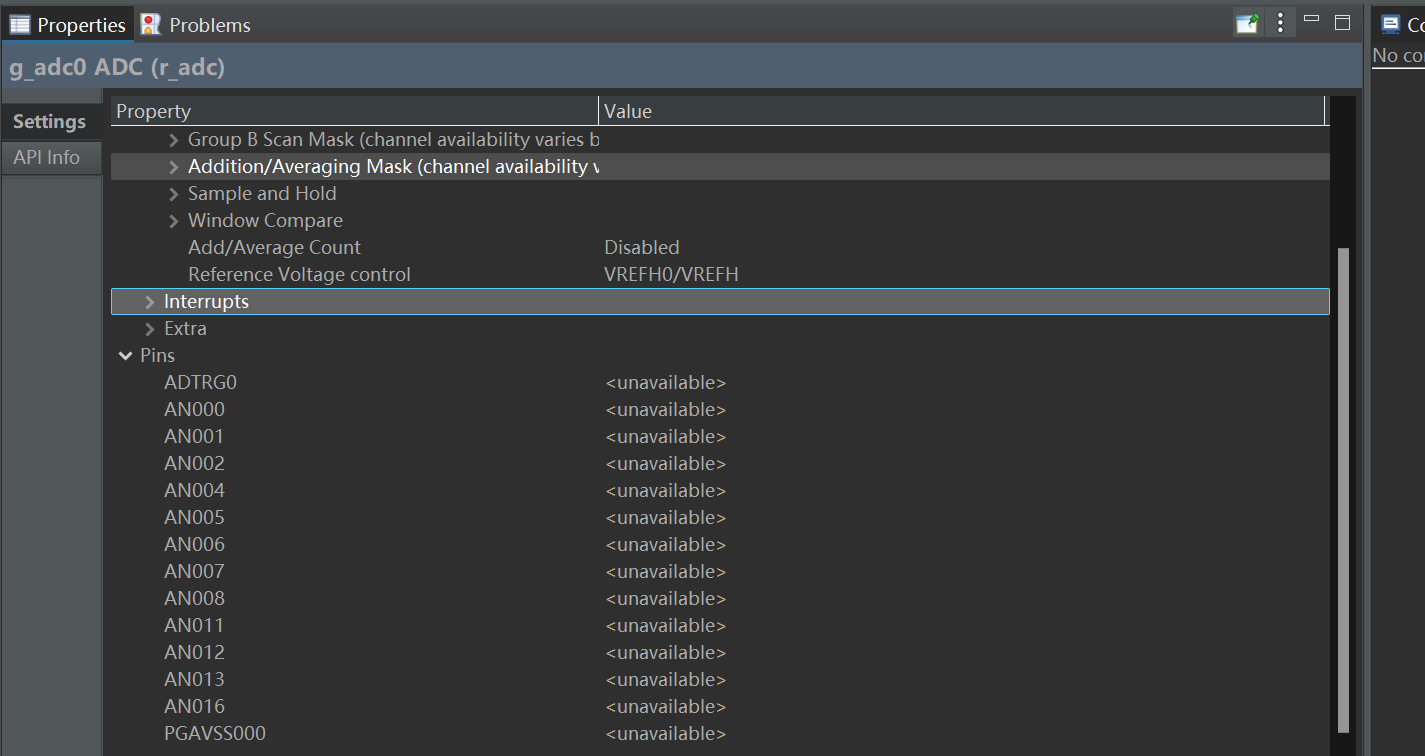Select the Add/Average Count property row
Screen dimensions: 1425x756
(720, 248)
